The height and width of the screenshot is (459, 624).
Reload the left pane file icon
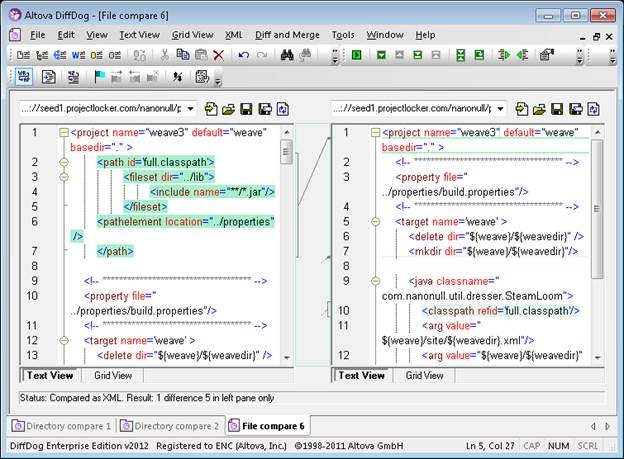[x=282, y=107]
